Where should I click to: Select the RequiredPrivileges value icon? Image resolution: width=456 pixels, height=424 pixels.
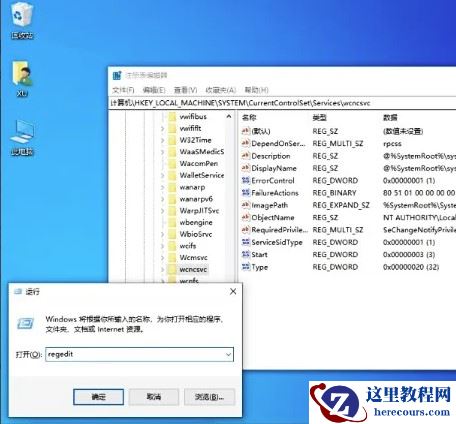coord(246,230)
